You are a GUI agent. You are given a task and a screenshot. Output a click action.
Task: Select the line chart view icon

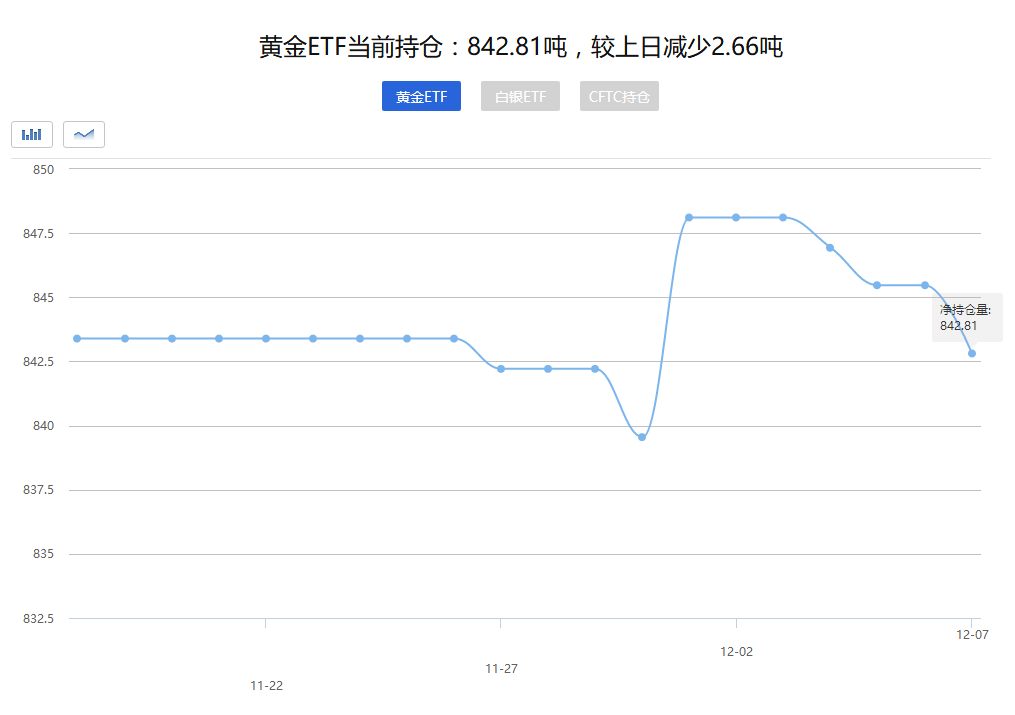coord(83,133)
